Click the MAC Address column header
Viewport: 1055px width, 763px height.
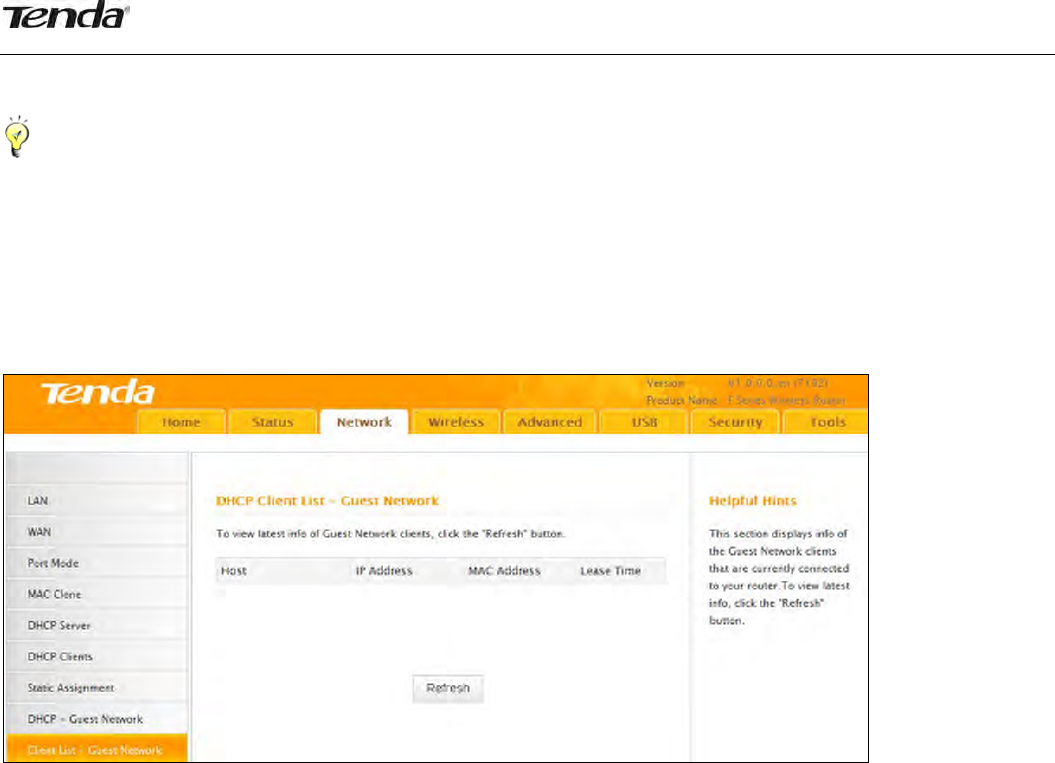[x=505, y=571]
